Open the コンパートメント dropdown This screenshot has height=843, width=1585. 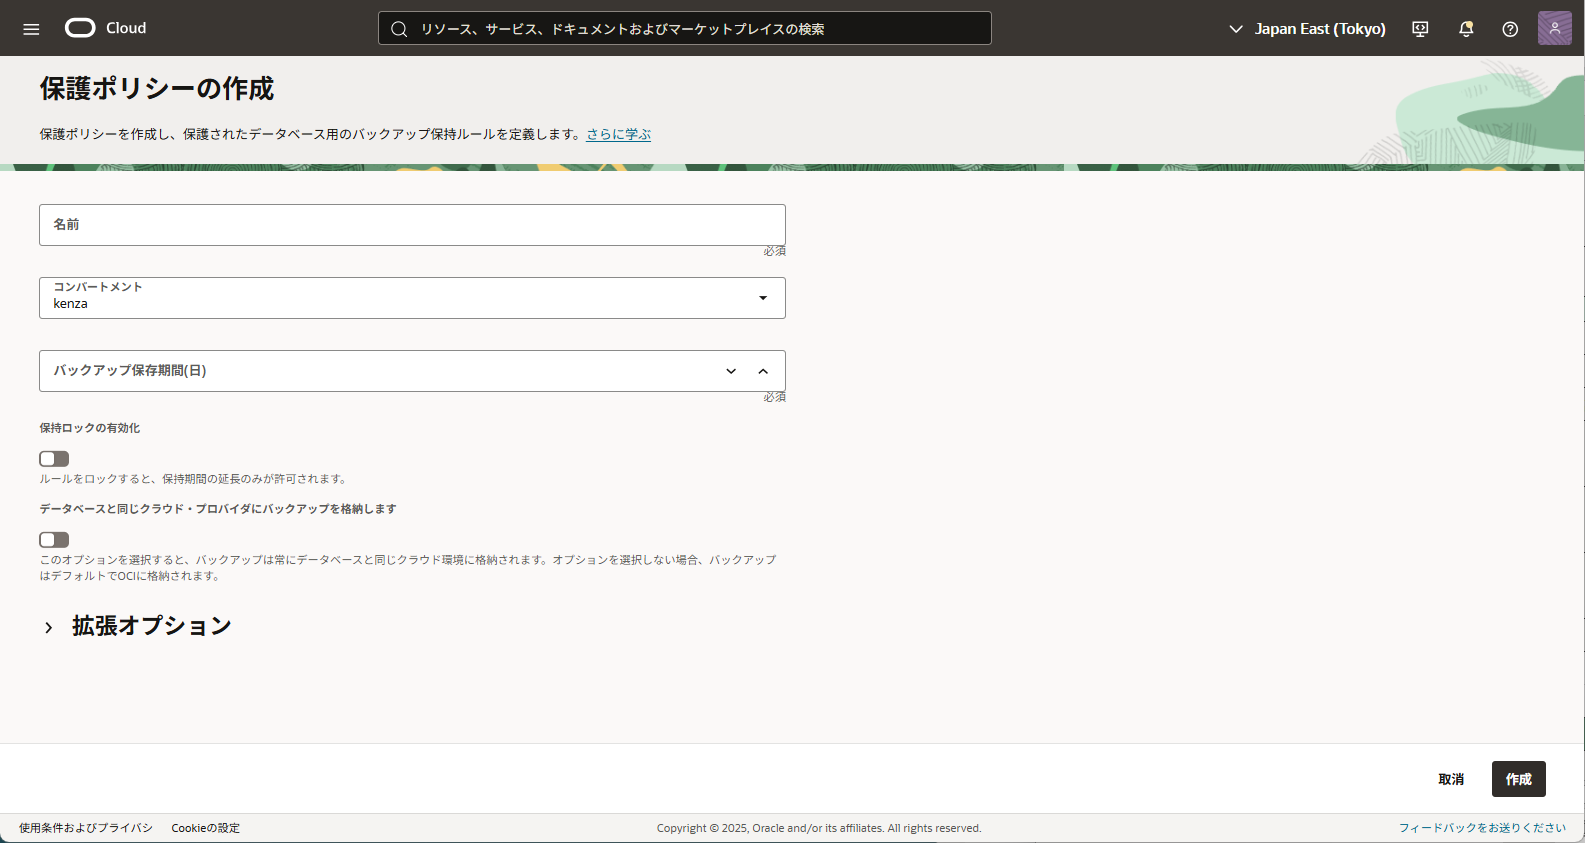(412, 298)
